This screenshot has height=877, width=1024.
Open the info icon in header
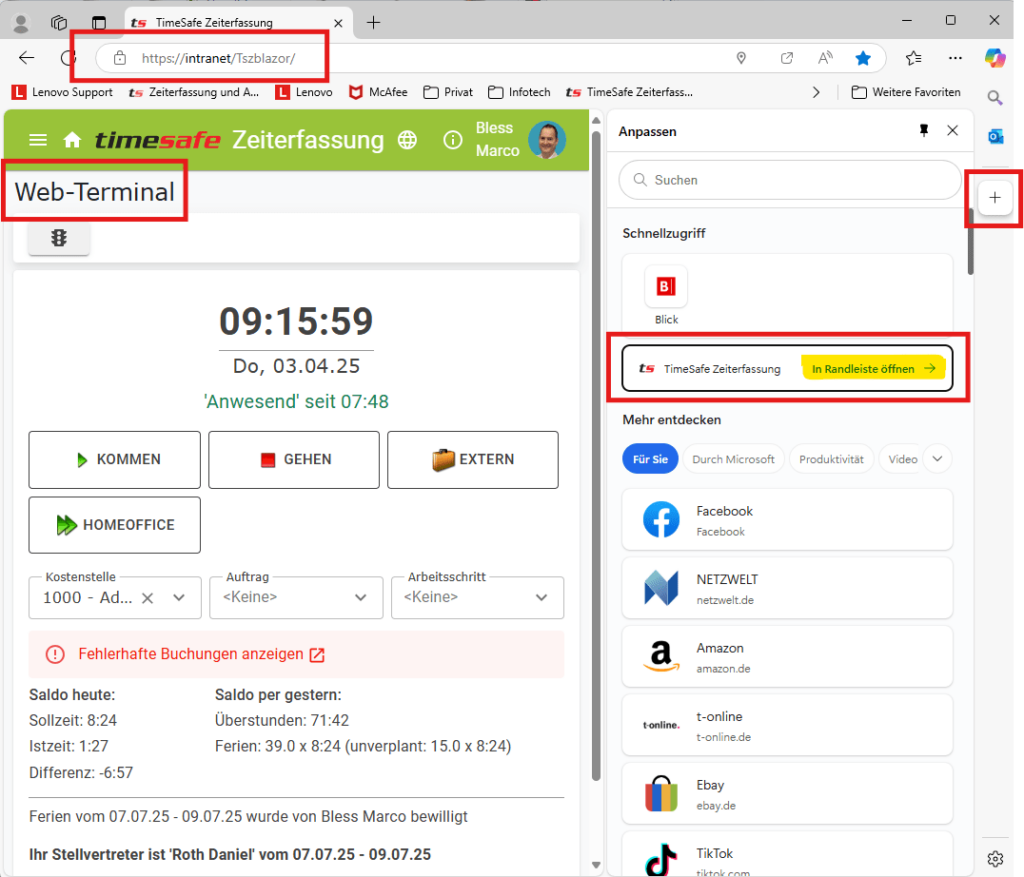click(453, 140)
